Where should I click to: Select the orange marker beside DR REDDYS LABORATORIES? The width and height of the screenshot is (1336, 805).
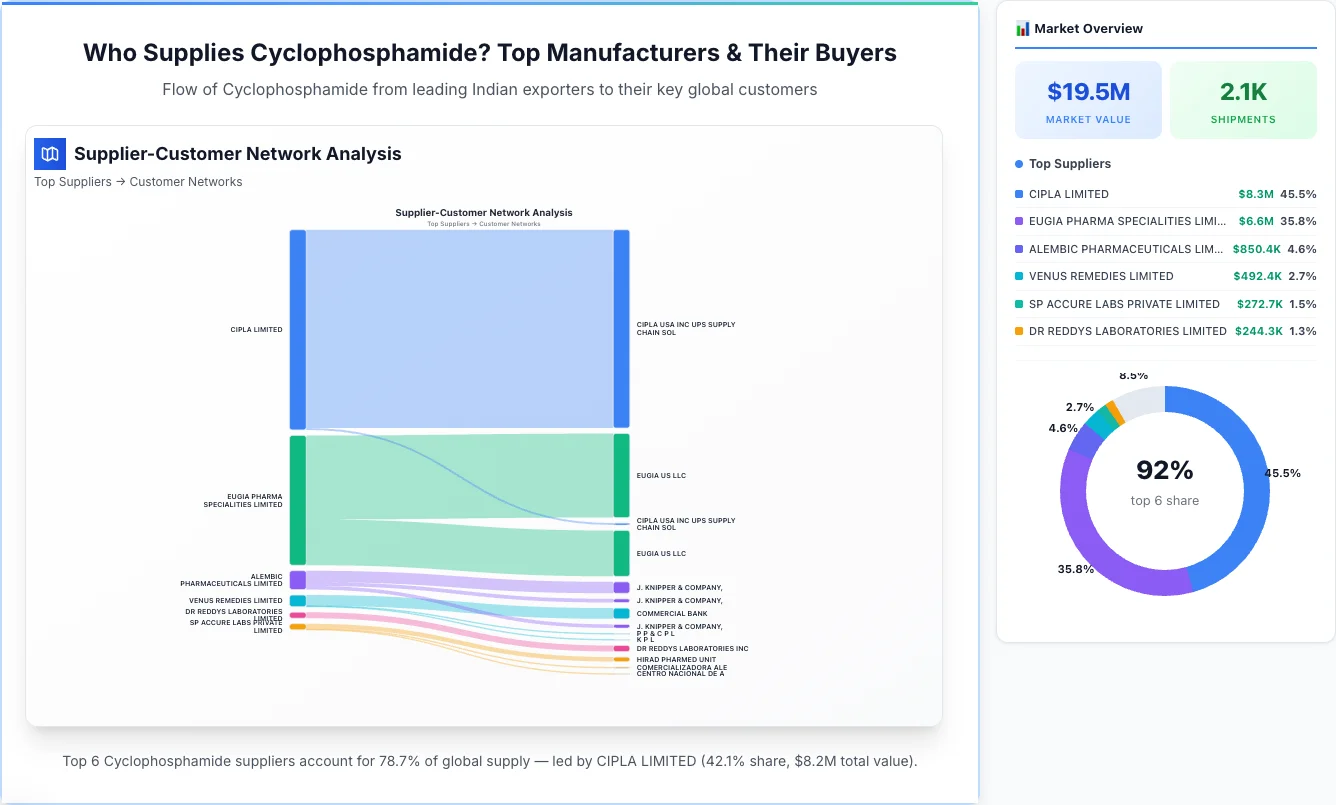coord(1017,331)
